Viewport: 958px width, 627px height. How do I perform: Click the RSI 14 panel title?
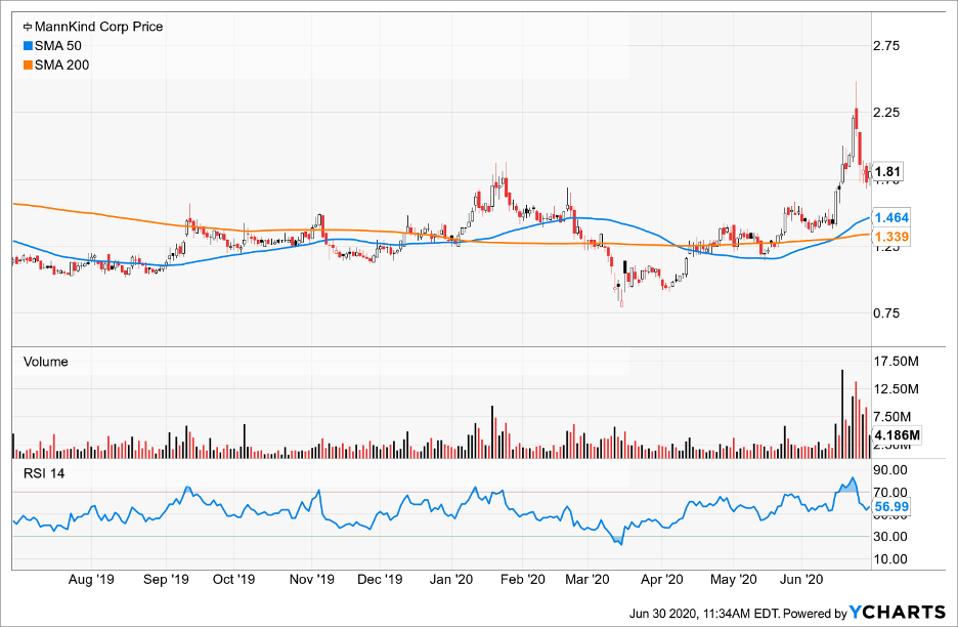click(44, 474)
